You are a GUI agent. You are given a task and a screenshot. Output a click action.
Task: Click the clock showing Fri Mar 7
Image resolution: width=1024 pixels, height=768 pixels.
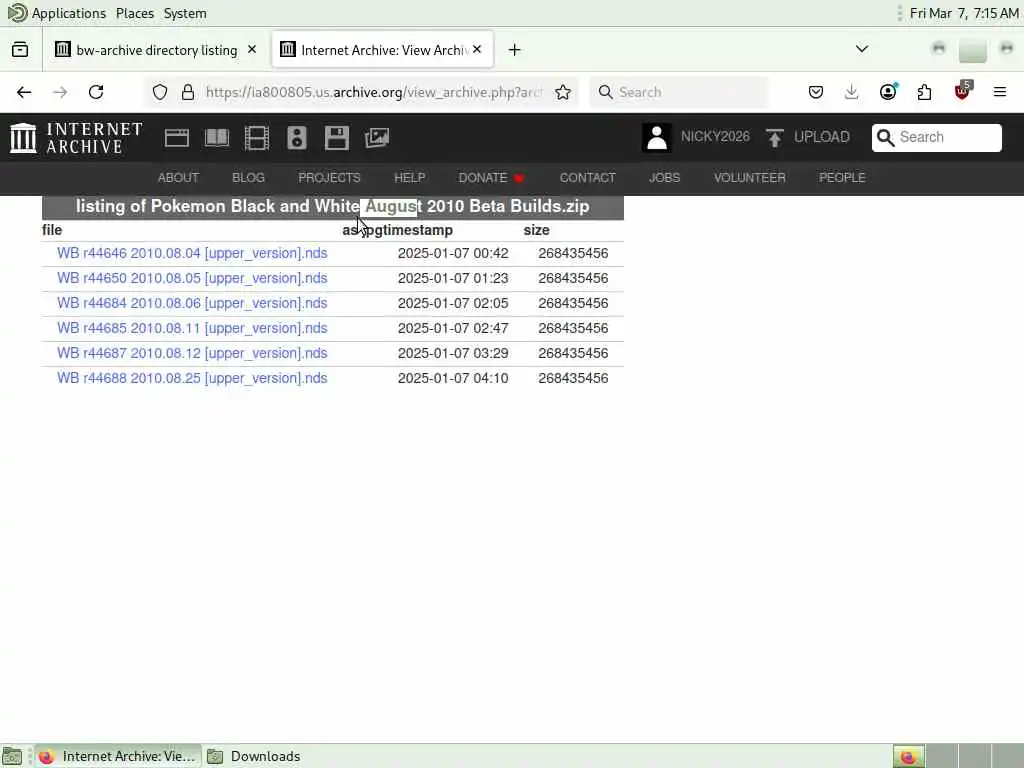[x=964, y=13]
